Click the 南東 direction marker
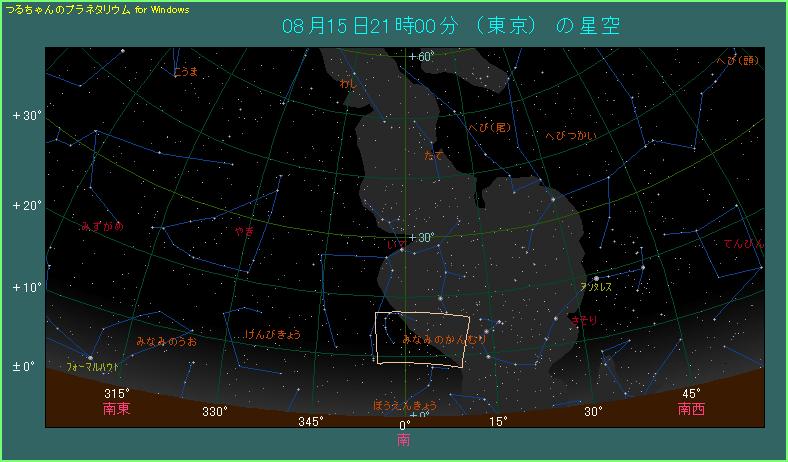 pos(117,409)
